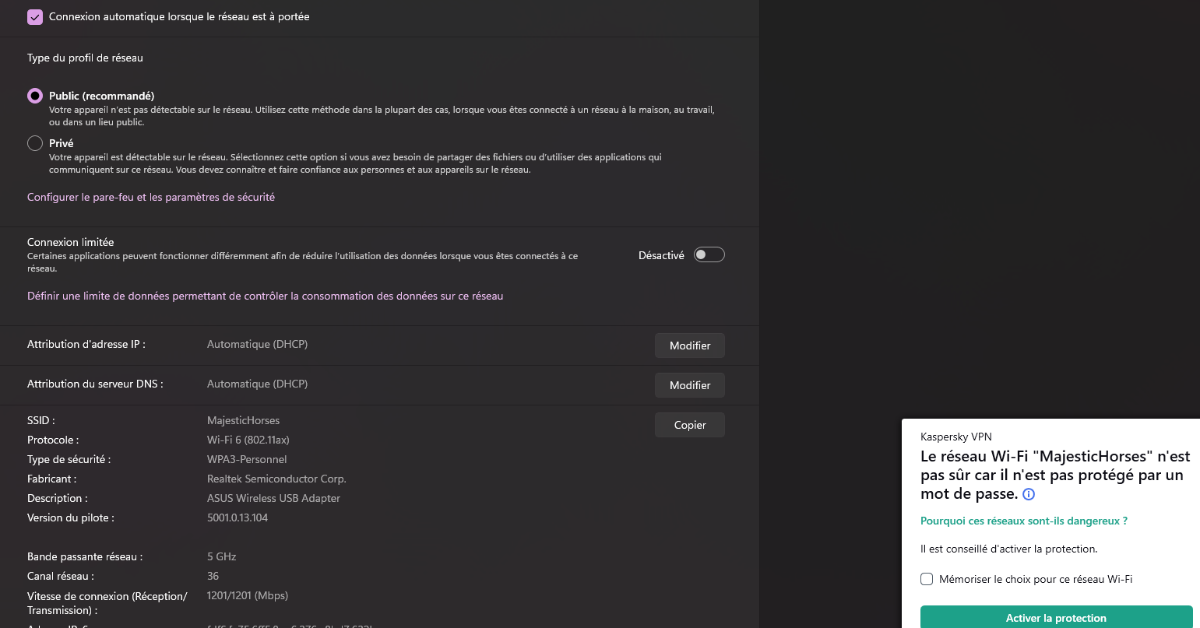1200x628 pixels.
Task: Open the firewall and security settings link
Action: [x=151, y=197]
